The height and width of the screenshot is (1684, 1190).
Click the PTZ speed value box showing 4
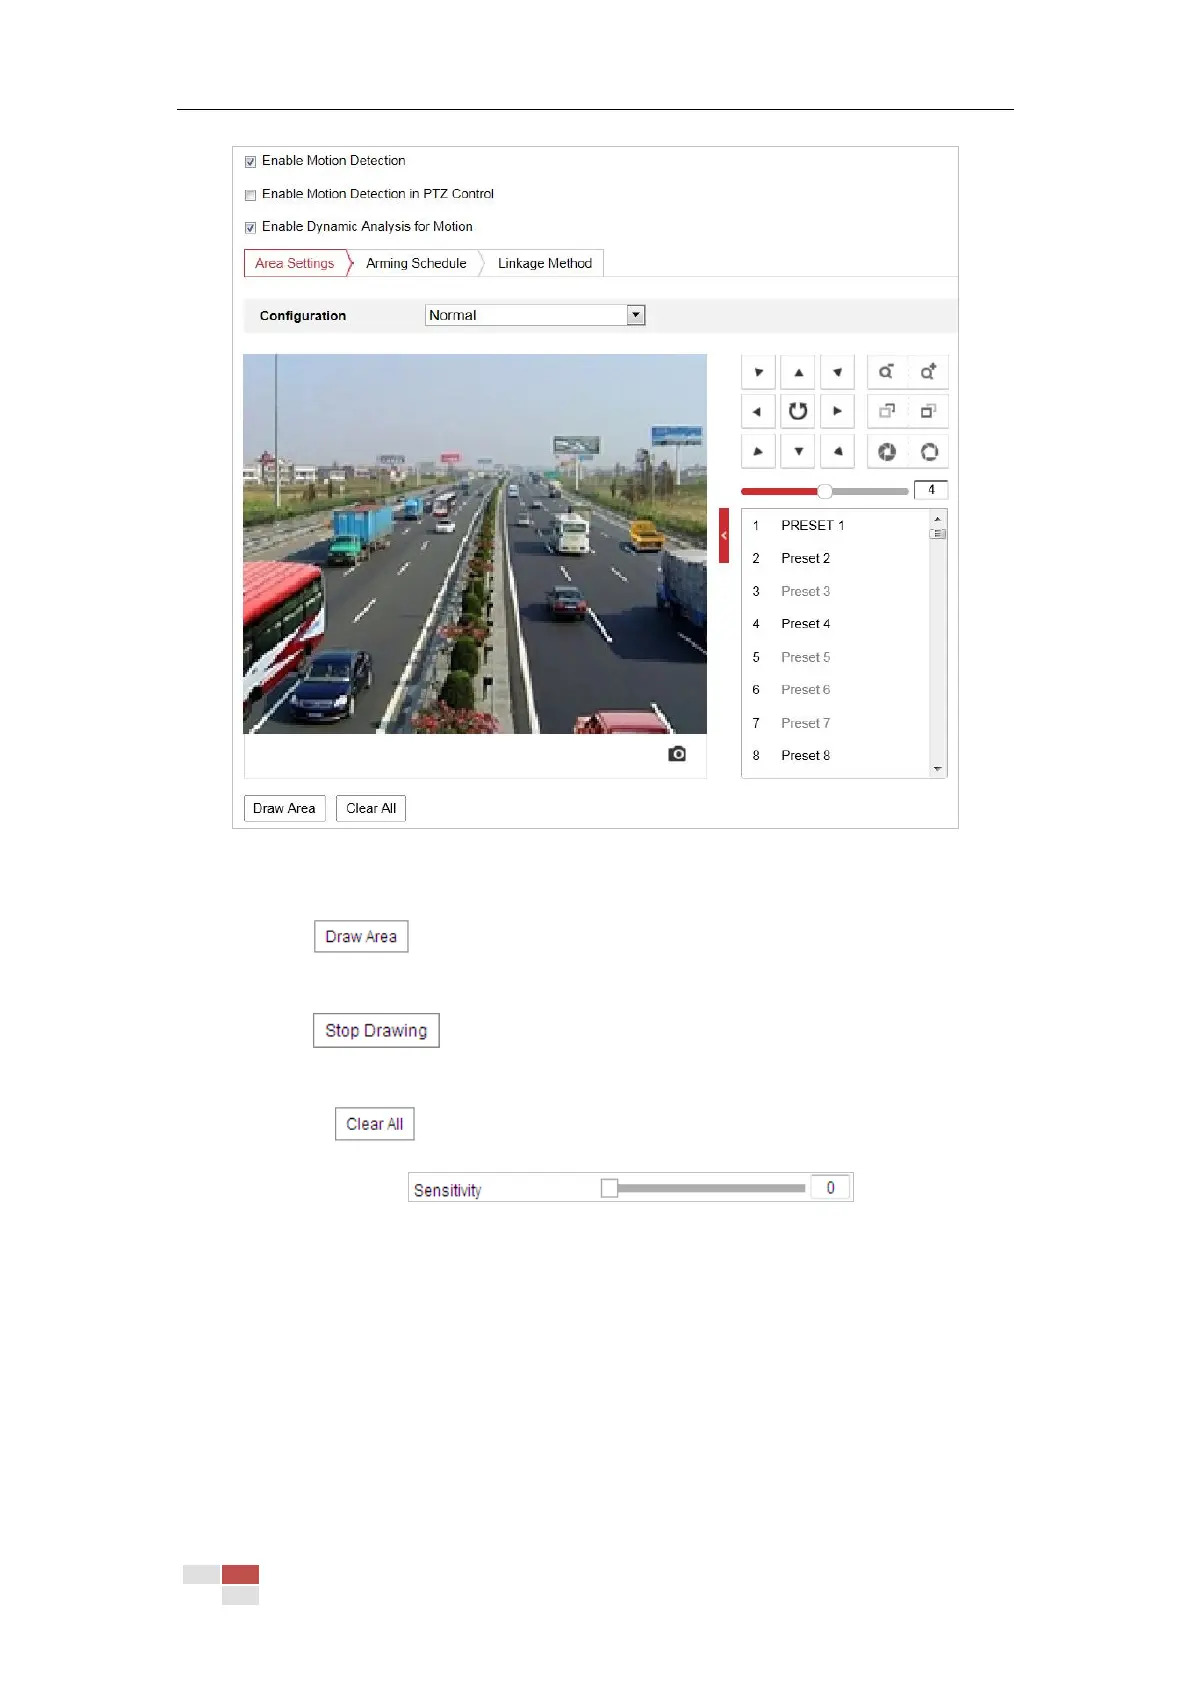pos(931,490)
